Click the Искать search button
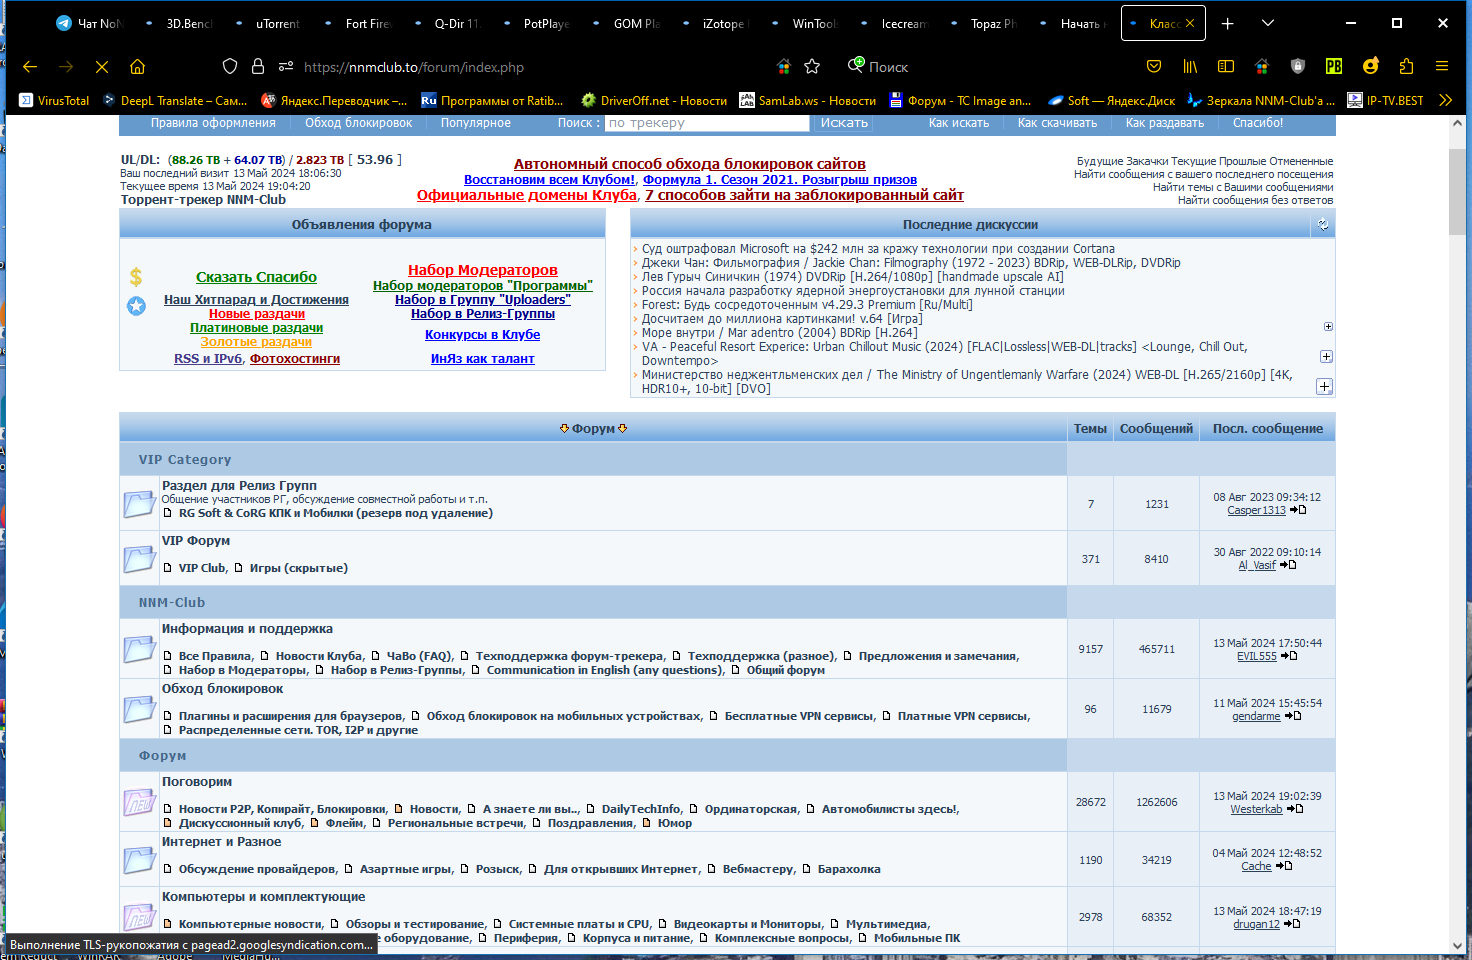 (x=844, y=123)
